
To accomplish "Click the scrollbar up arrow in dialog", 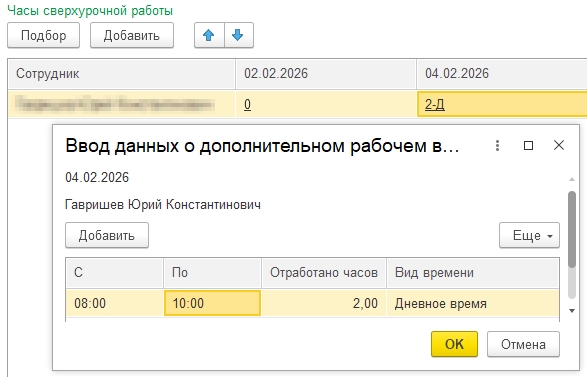I will coord(572,179).
